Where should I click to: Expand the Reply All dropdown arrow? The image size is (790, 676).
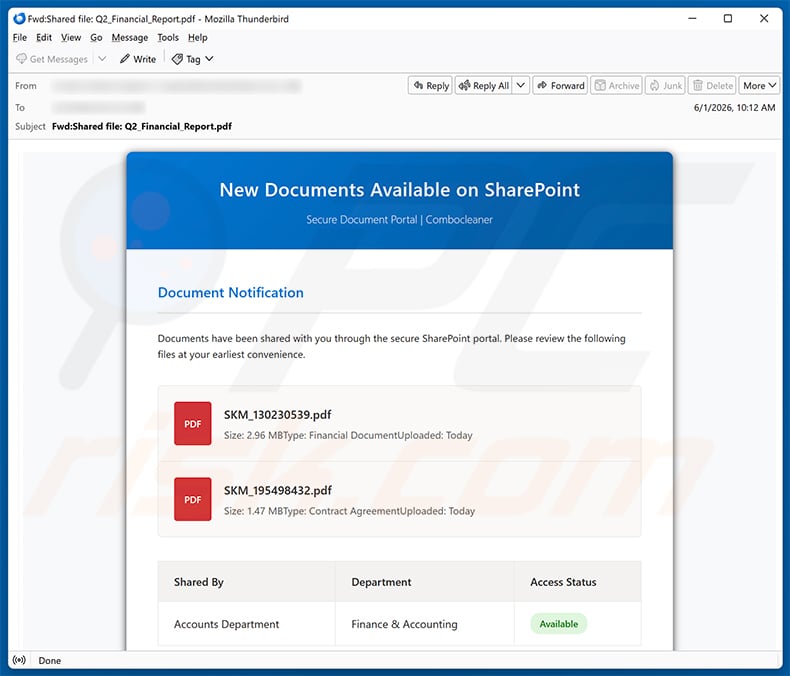tap(521, 86)
